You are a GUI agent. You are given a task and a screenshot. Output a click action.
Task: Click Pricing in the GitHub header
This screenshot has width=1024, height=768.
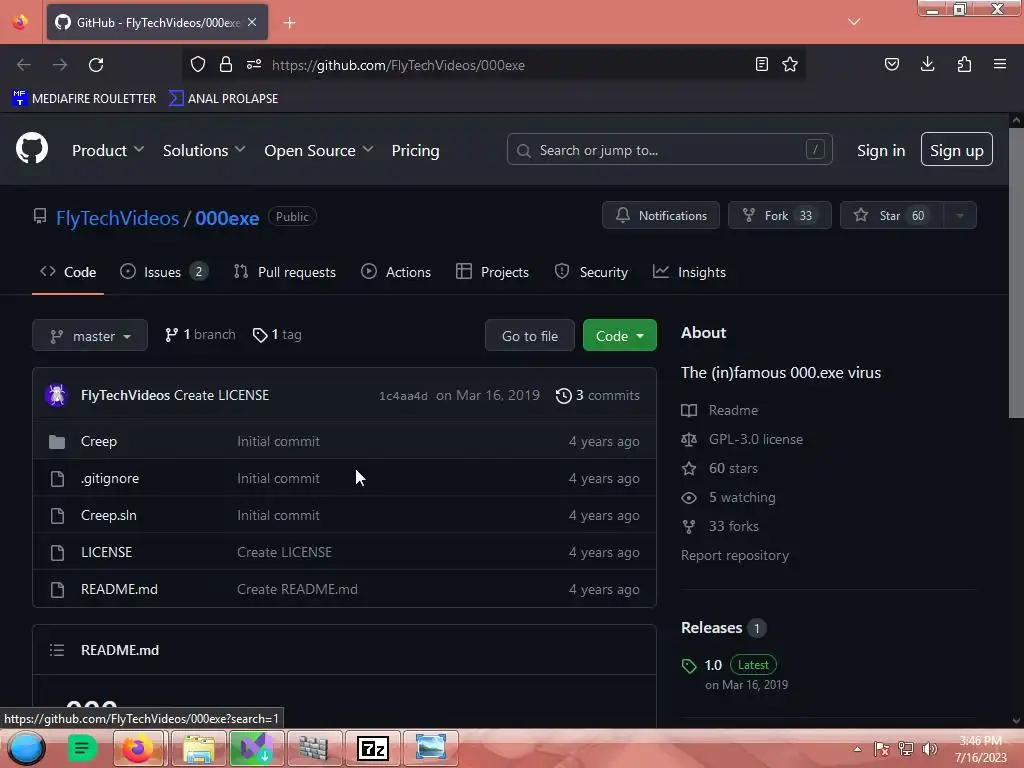pos(415,150)
